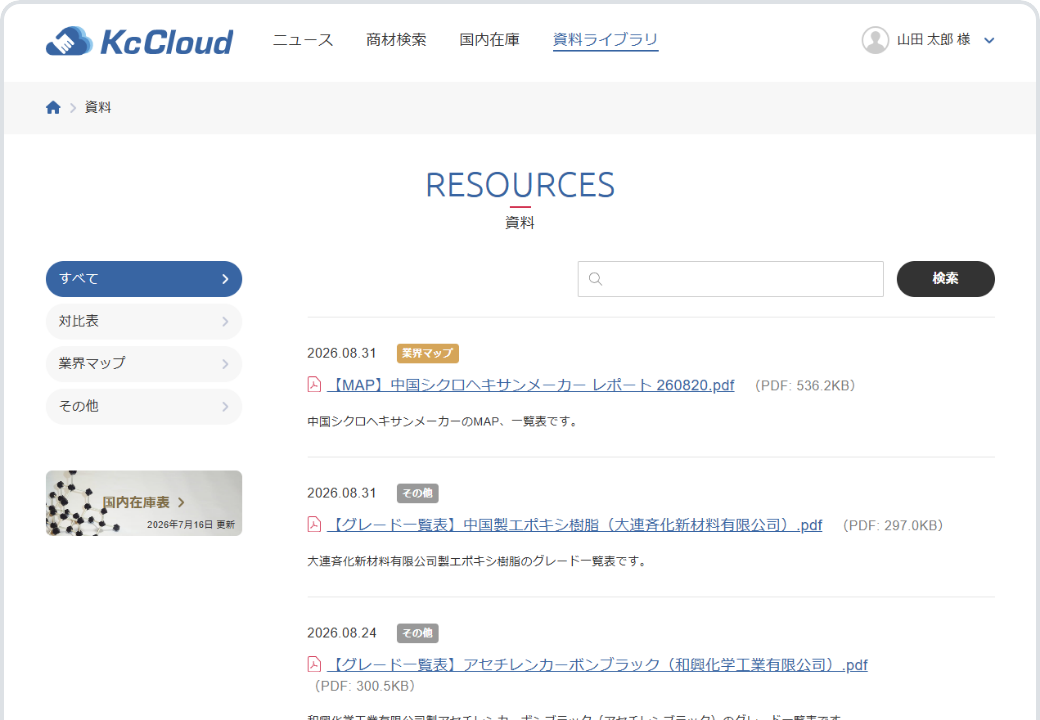This screenshot has width=1040, height=720.
Task: Click the 検索 button
Action: [x=945, y=278]
